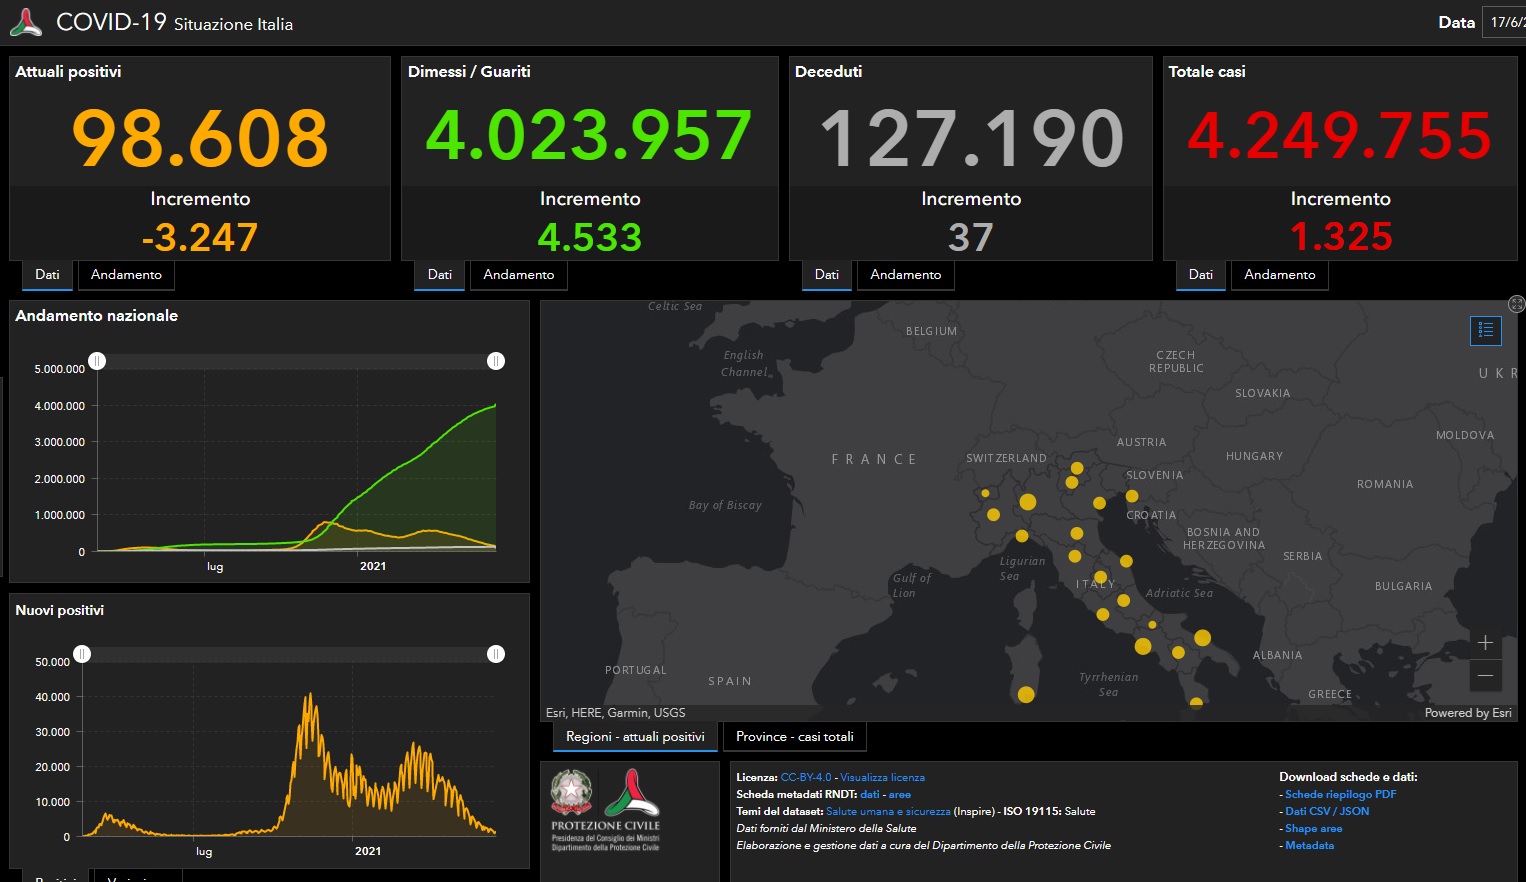1526x882 pixels.
Task: Open the map legend panel icon
Action: pyautogui.click(x=1486, y=330)
